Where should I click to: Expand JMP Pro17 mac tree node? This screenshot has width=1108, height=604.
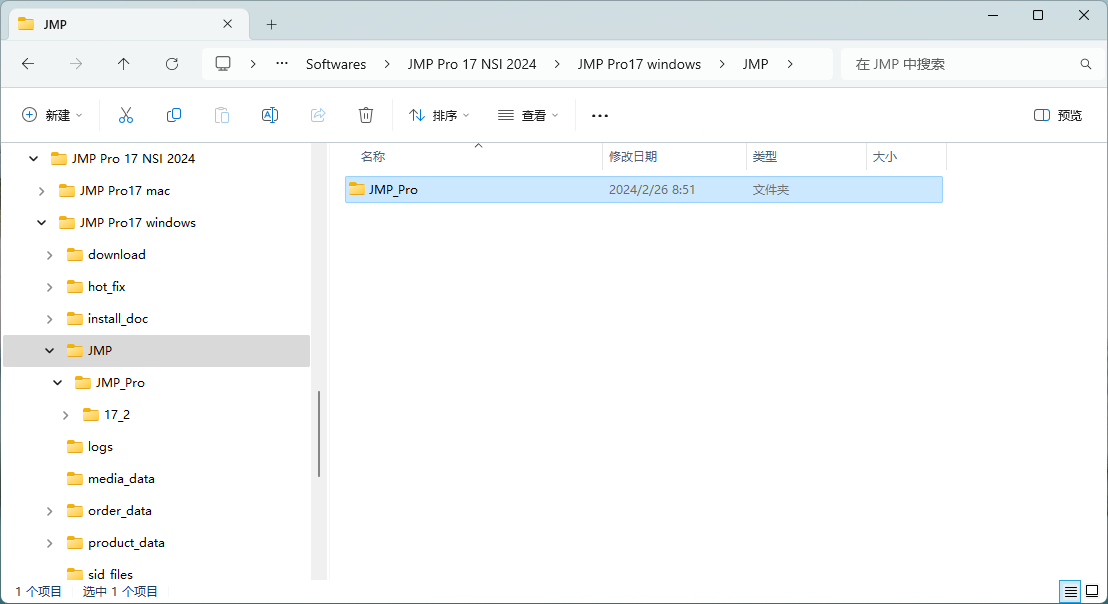[x=42, y=191]
